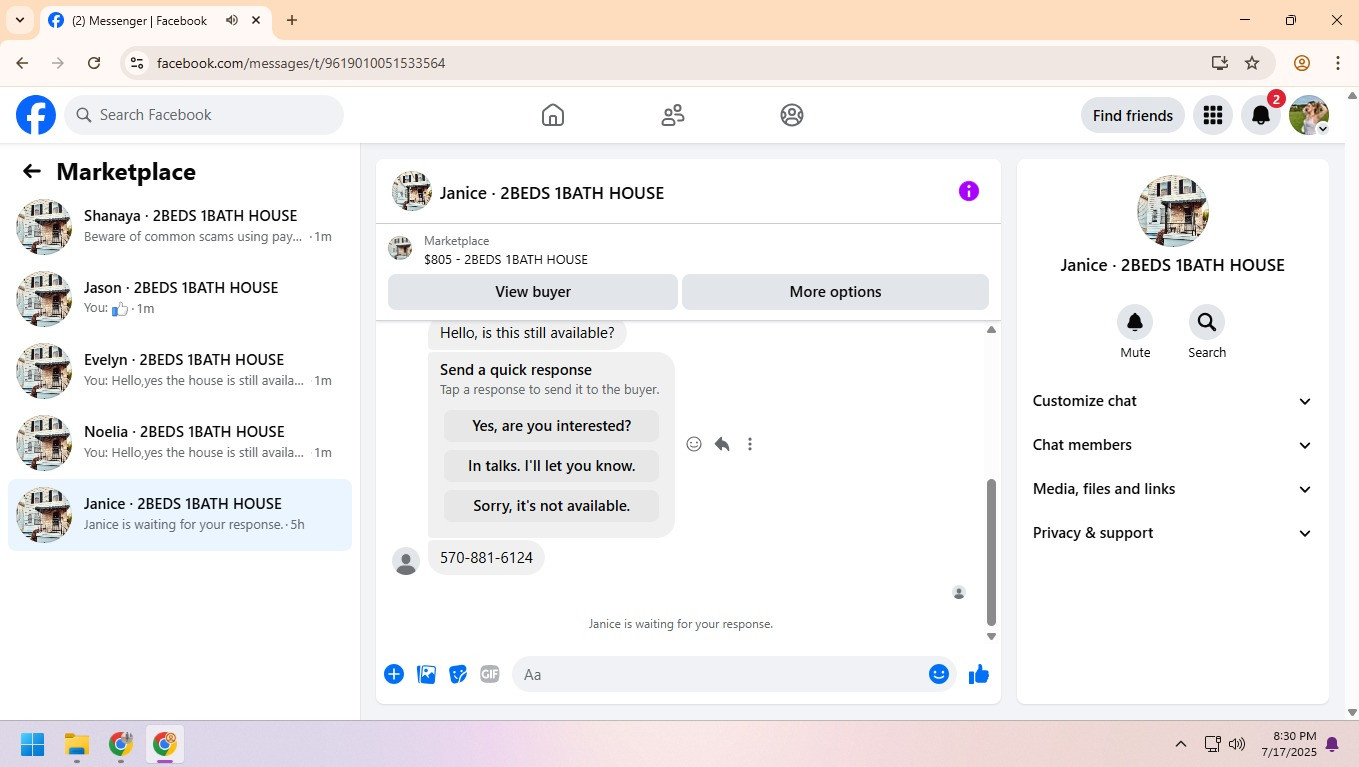The height and width of the screenshot is (767, 1359).
Task: Expand the Chat members section
Action: (x=1172, y=445)
